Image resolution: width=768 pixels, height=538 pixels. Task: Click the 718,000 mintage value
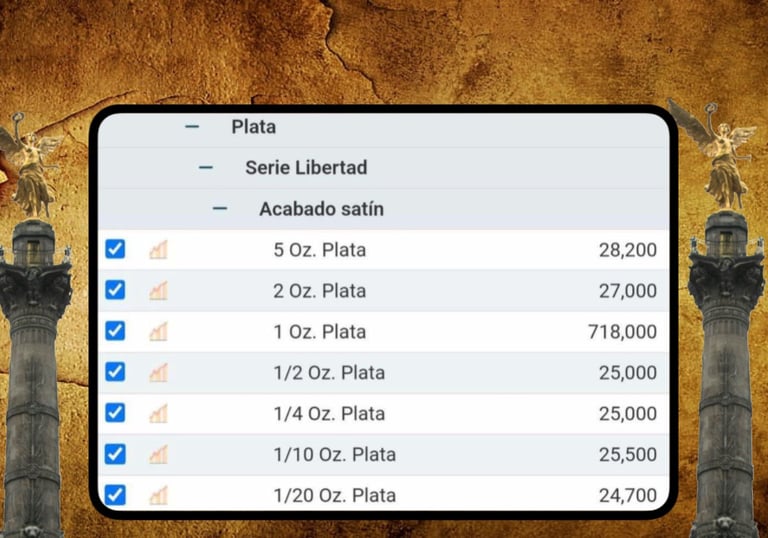(623, 332)
